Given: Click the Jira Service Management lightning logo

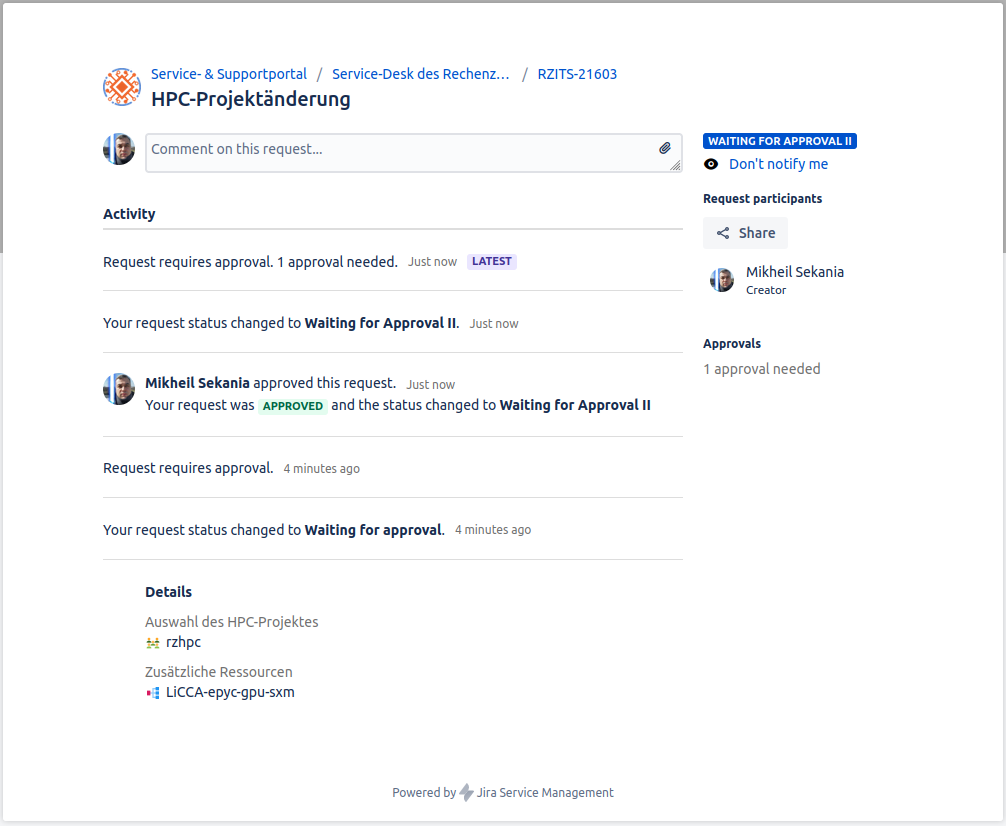Looking at the screenshot, I should [x=466, y=793].
